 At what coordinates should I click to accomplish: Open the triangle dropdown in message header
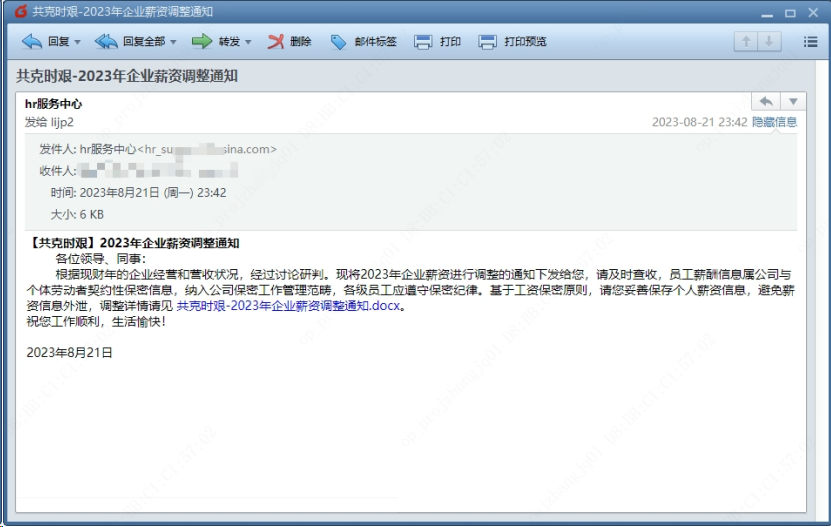pyautogui.click(x=793, y=102)
